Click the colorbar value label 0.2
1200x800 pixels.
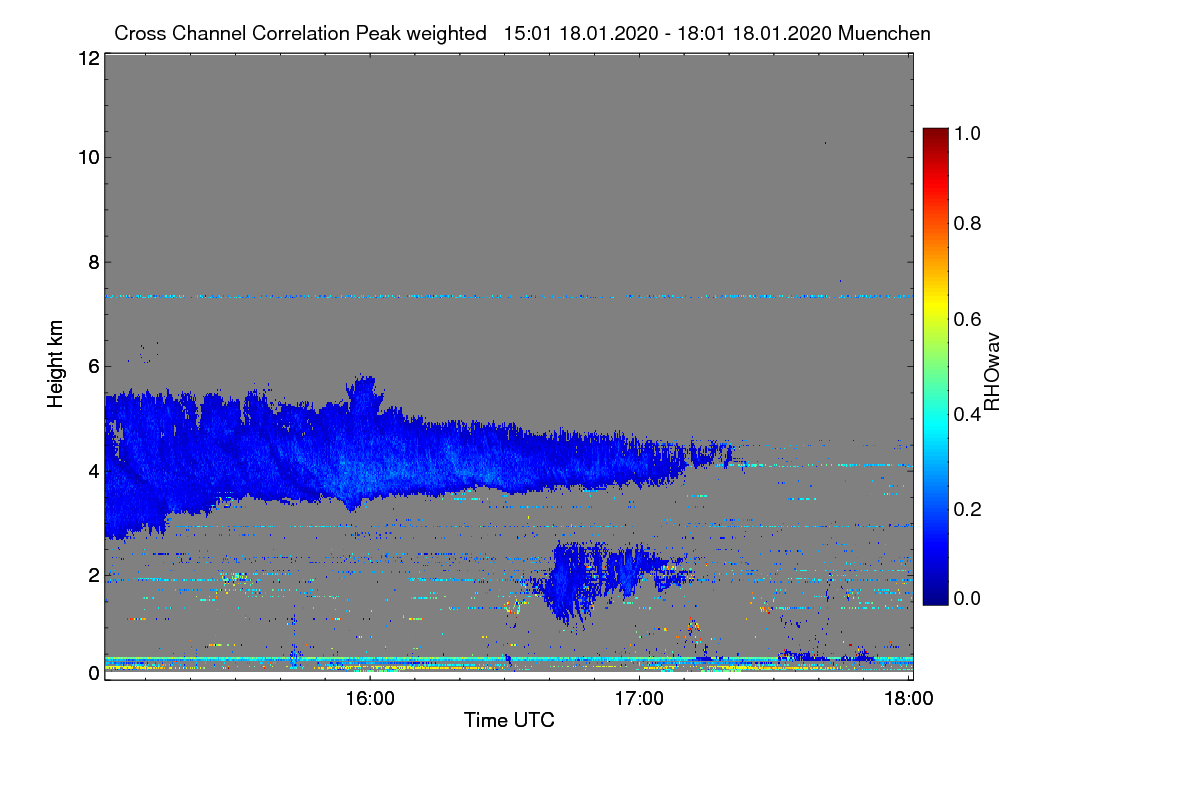968,509
